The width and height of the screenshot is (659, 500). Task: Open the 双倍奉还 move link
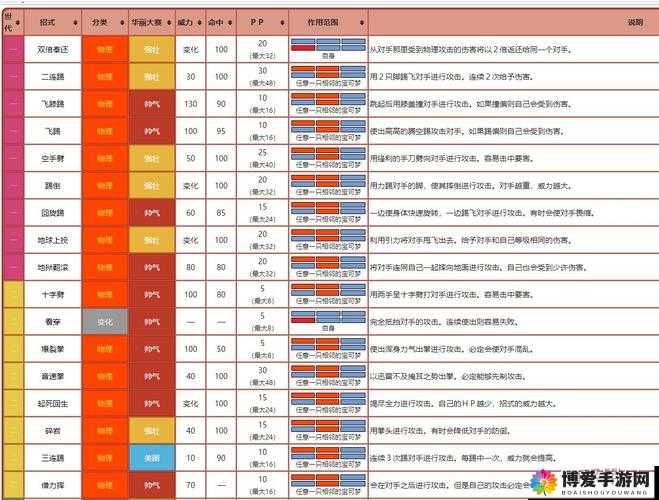point(53,50)
